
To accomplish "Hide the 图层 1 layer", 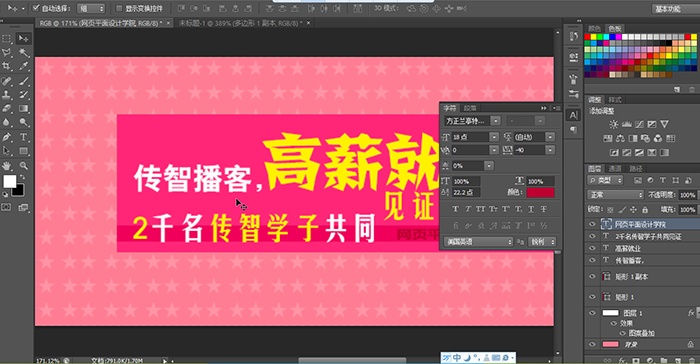I will [x=592, y=313].
